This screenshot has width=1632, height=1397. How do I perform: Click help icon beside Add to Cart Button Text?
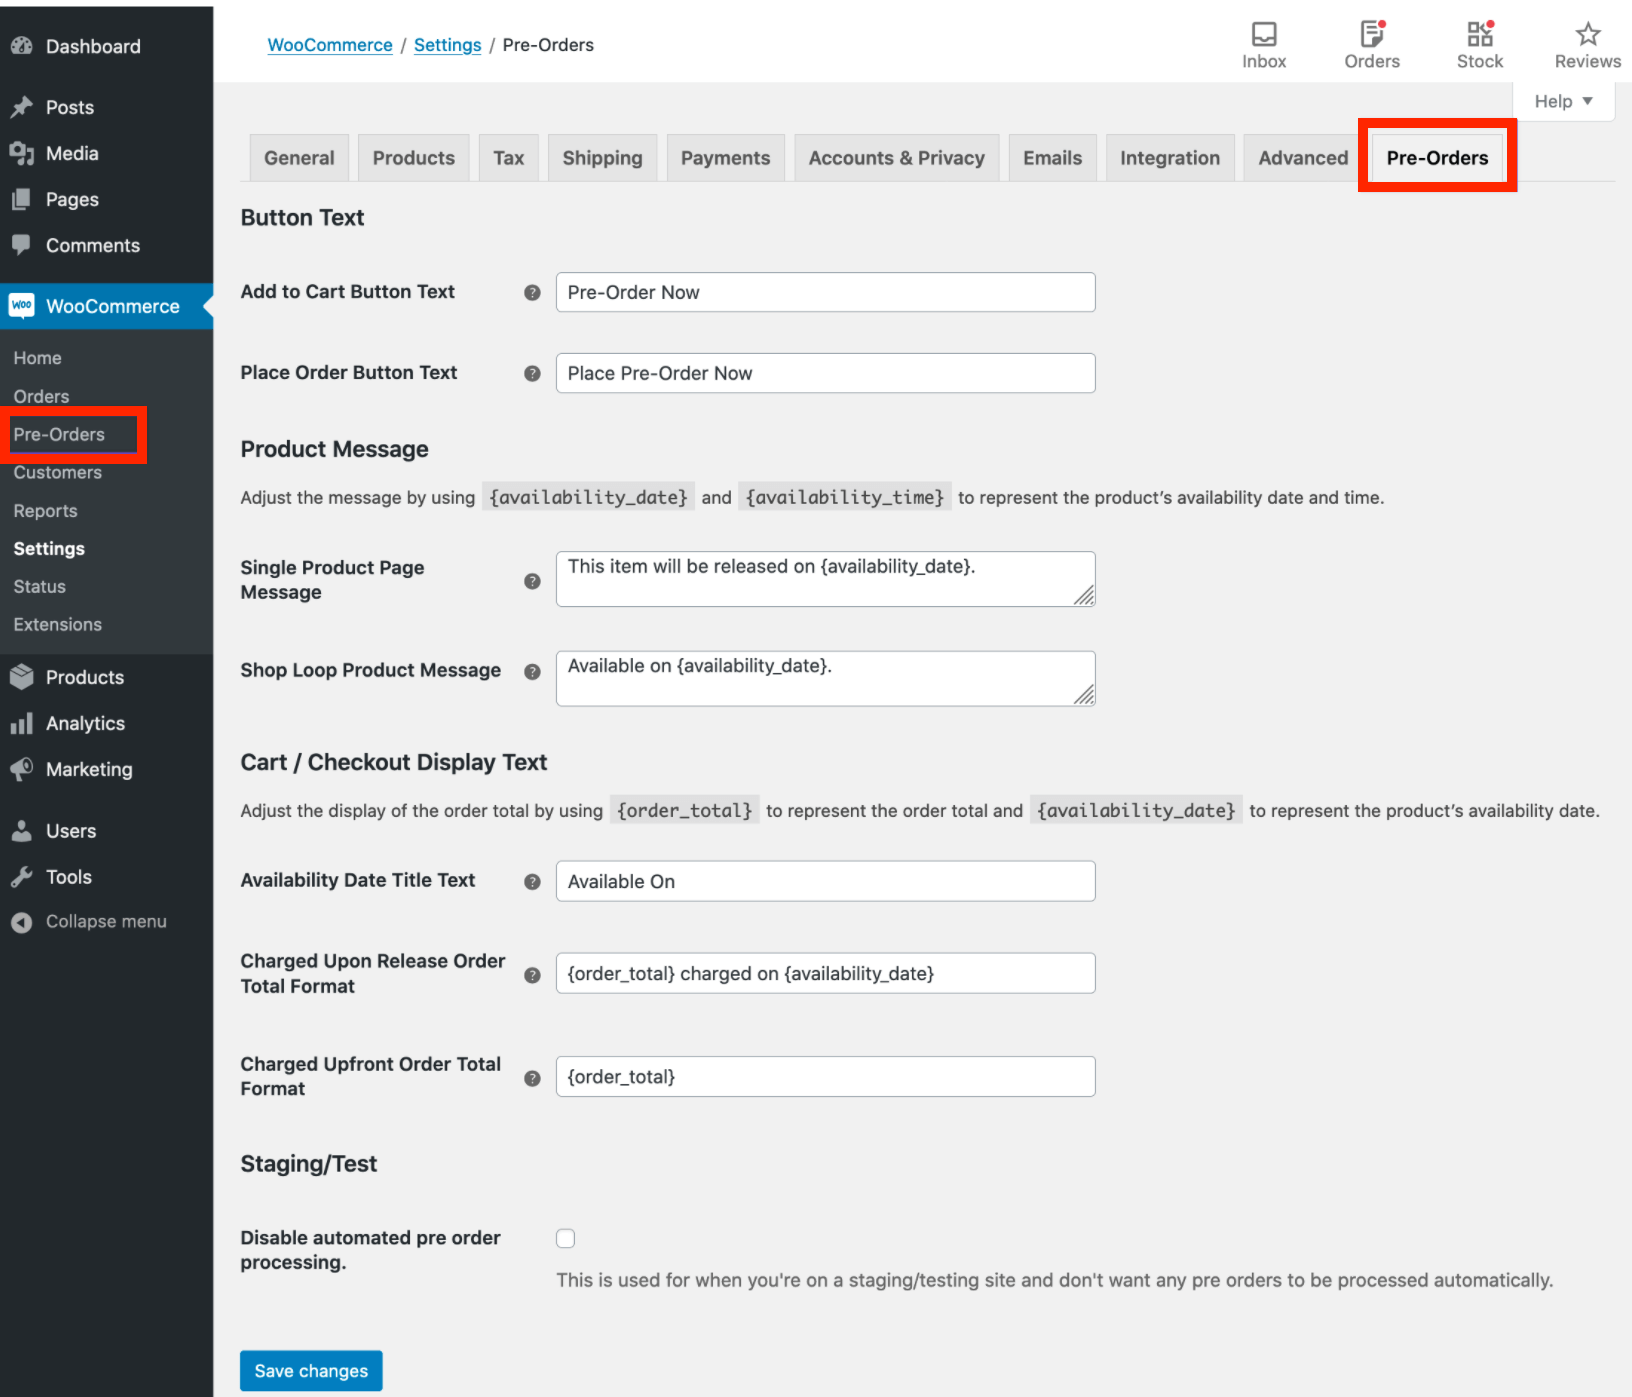[x=532, y=292]
